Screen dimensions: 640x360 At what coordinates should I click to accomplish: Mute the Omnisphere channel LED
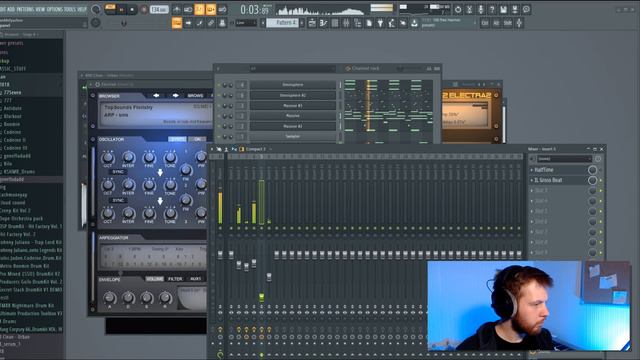click(x=219, y=85)
